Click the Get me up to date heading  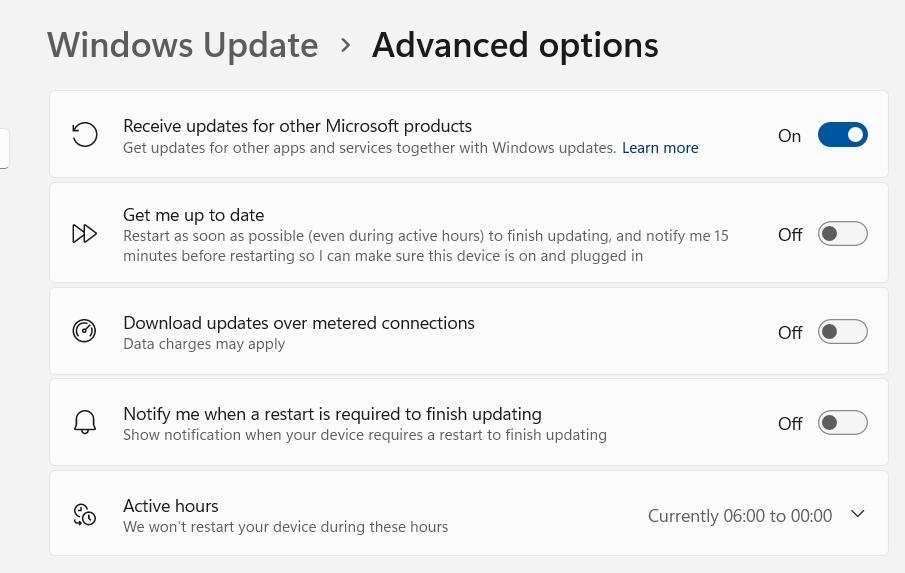[193, 215]
